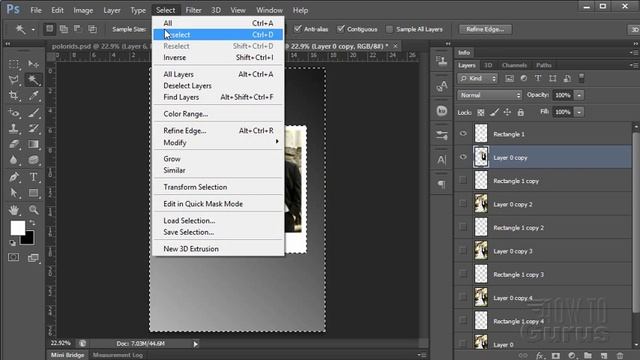Open the tool preset picker arrow
640x360 pixels.
[33, 29]
